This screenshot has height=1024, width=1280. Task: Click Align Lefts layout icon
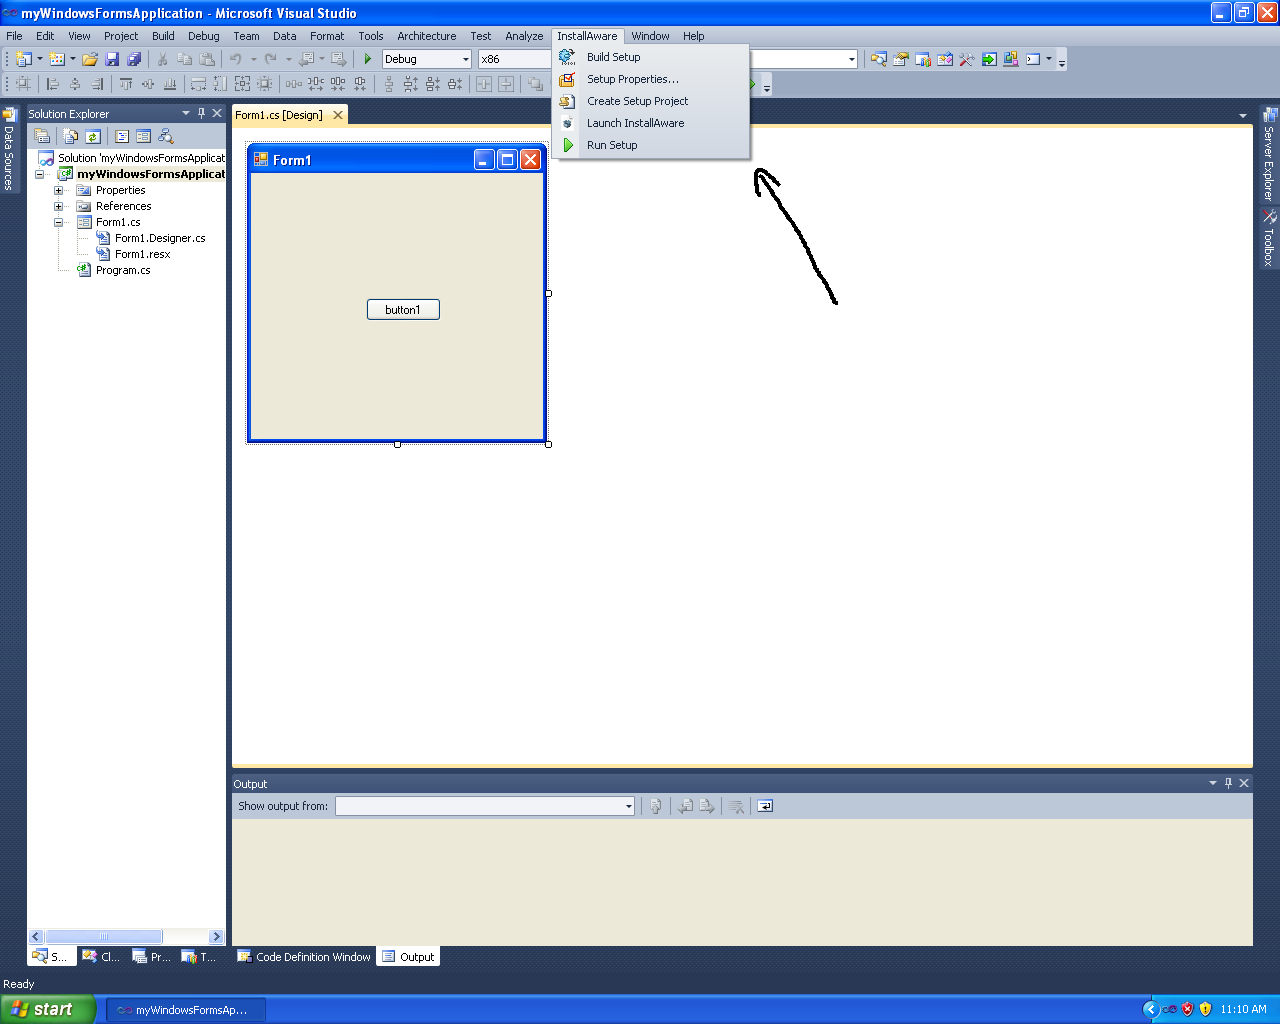52,84
